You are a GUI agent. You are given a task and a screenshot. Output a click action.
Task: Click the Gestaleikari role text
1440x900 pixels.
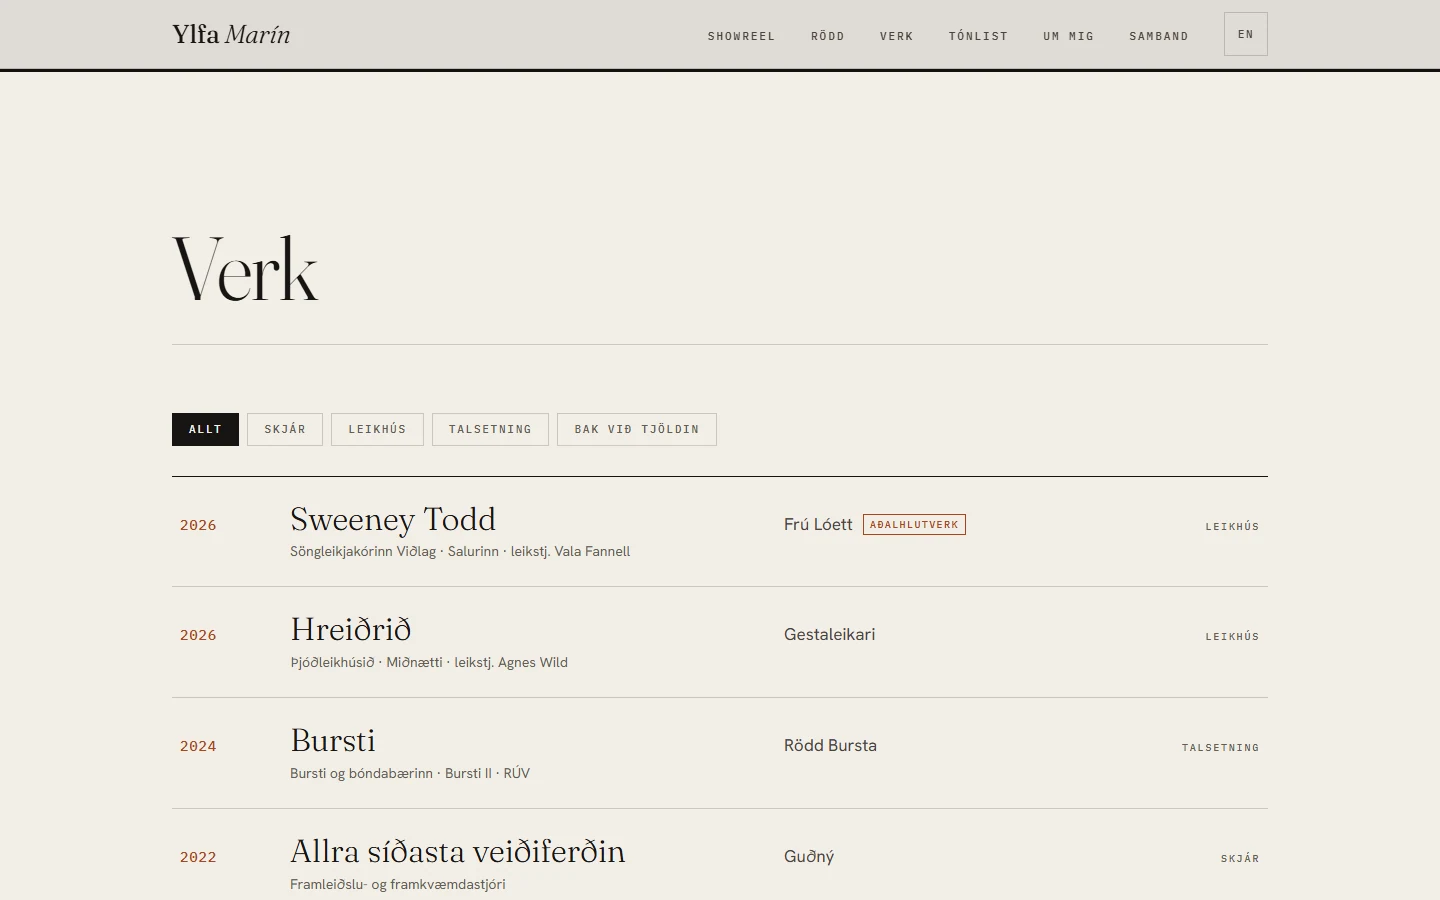(830, 634)
